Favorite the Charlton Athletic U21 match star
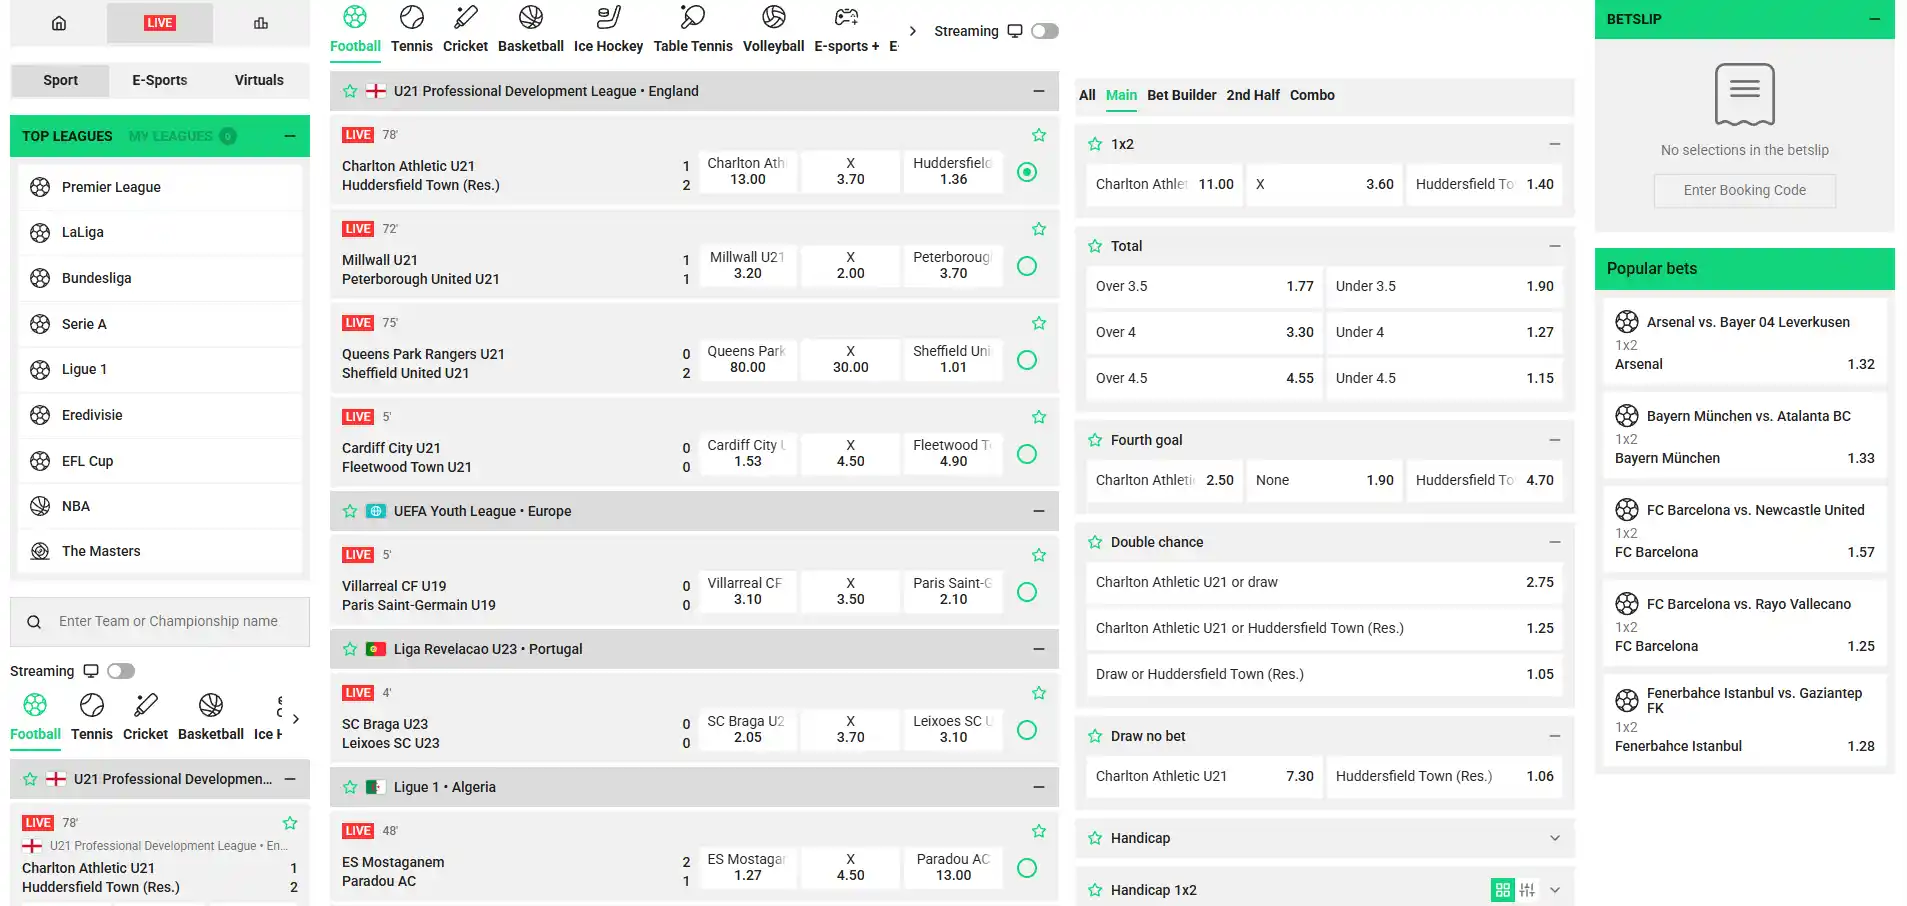 (x=1039, y=135)
